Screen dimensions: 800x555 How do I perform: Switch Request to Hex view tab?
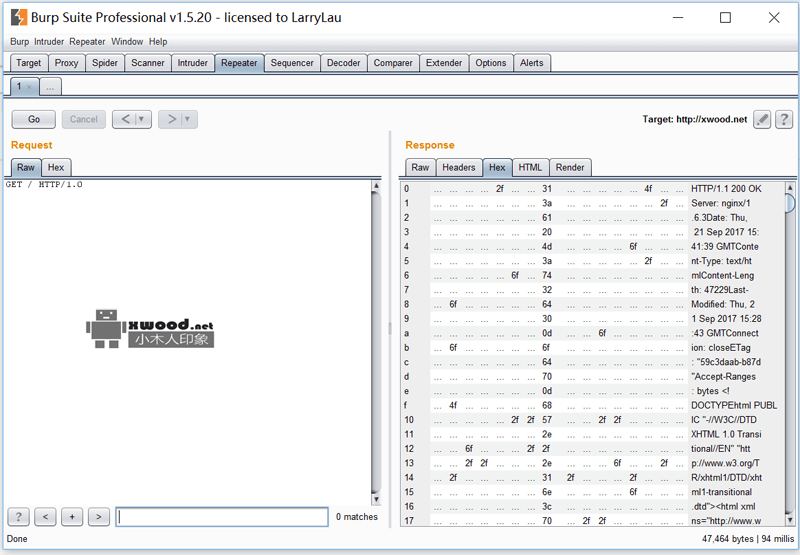[56, 167]
